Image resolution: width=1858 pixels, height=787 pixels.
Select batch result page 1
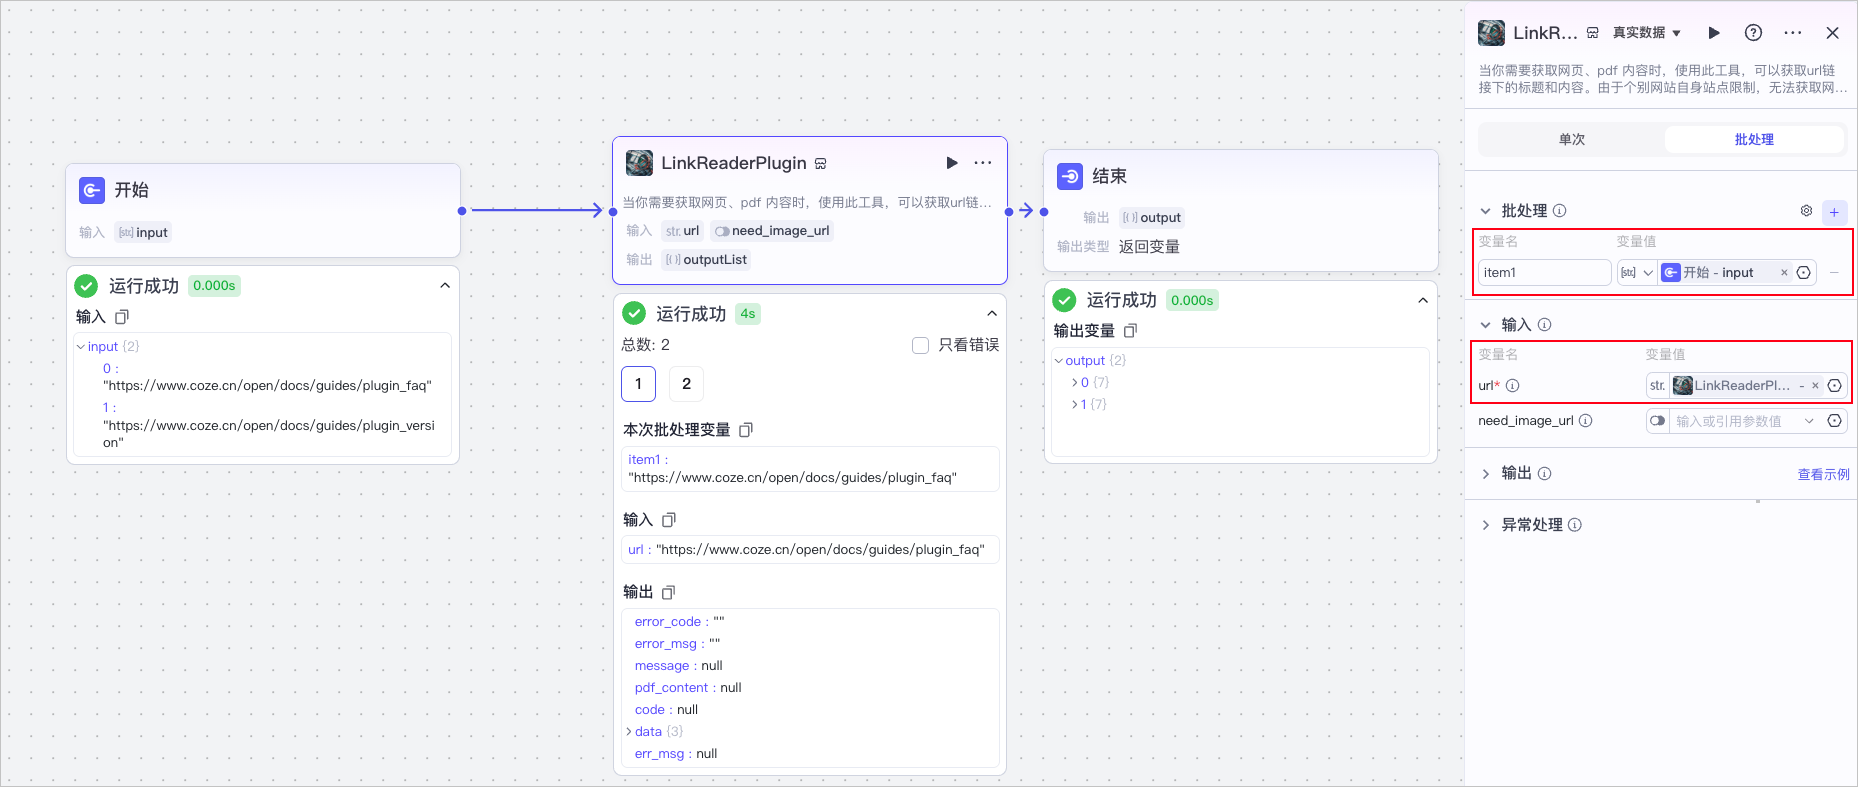coord(639,384)
